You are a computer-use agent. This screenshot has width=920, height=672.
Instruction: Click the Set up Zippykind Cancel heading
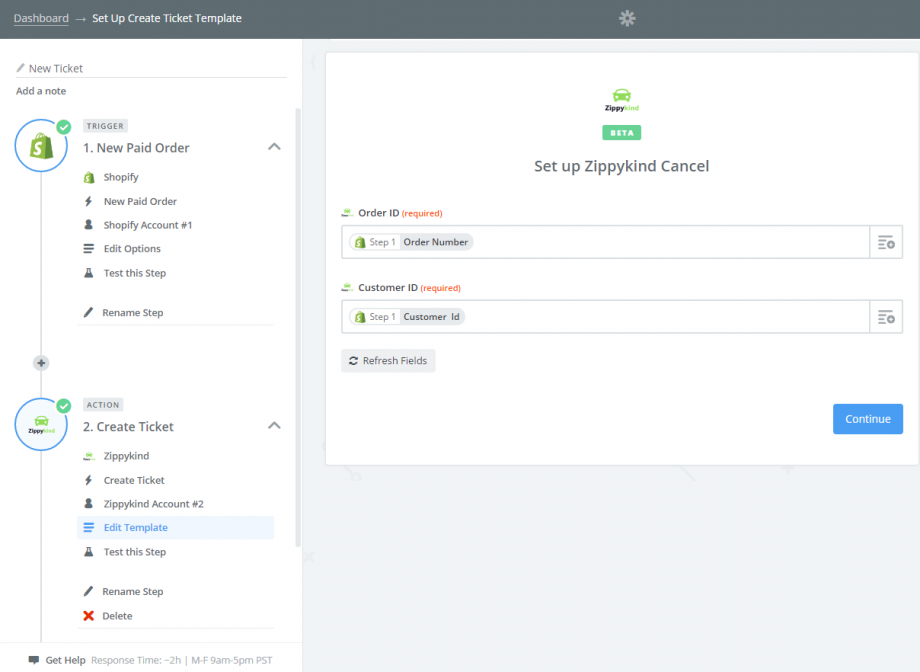[x=621, y=166]
